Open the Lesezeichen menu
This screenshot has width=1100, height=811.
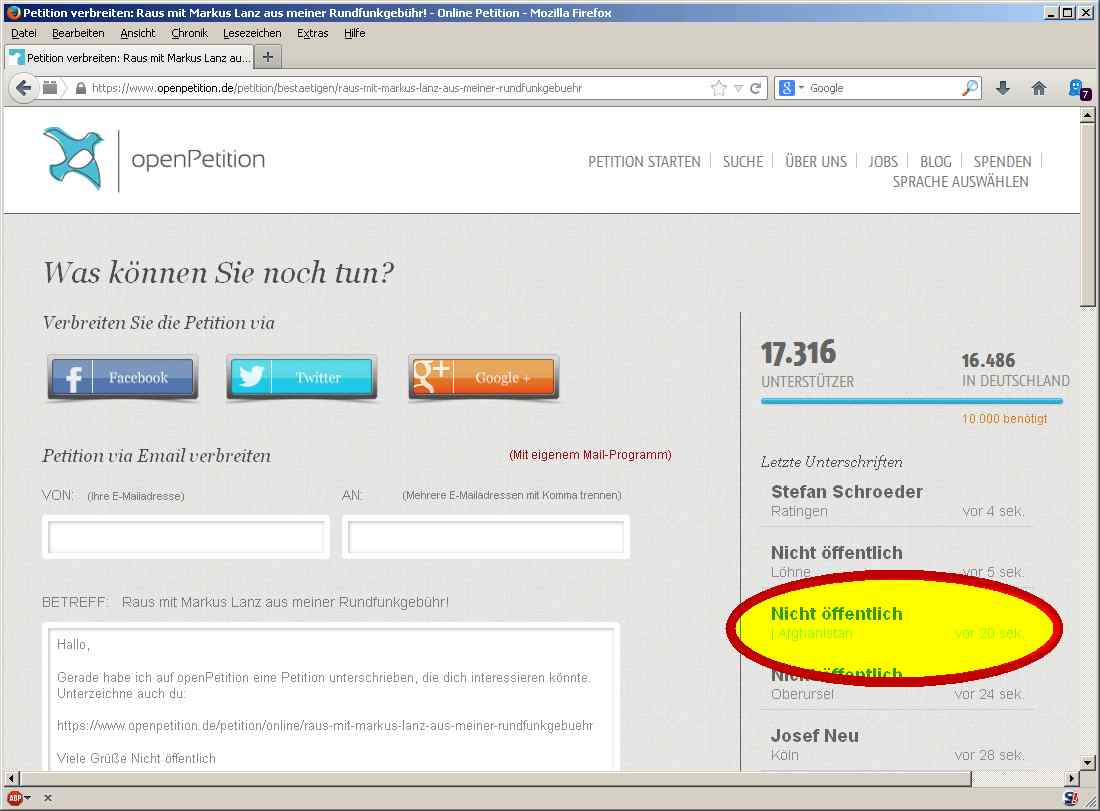click(252, 33)
